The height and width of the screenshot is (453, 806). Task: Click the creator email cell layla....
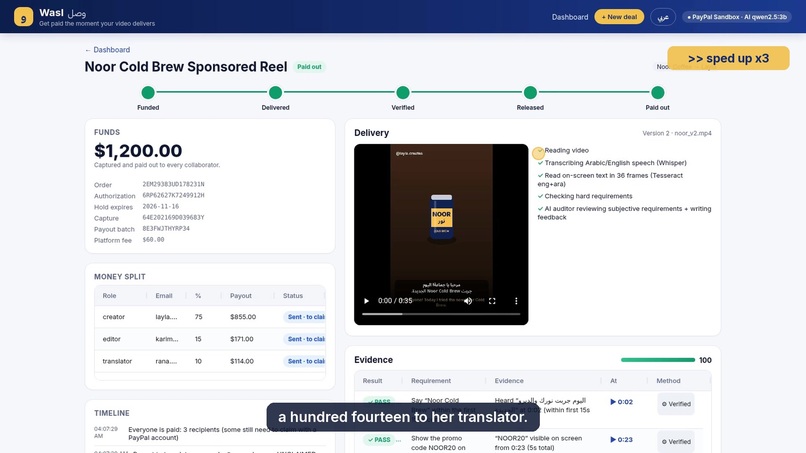(166, 317)
